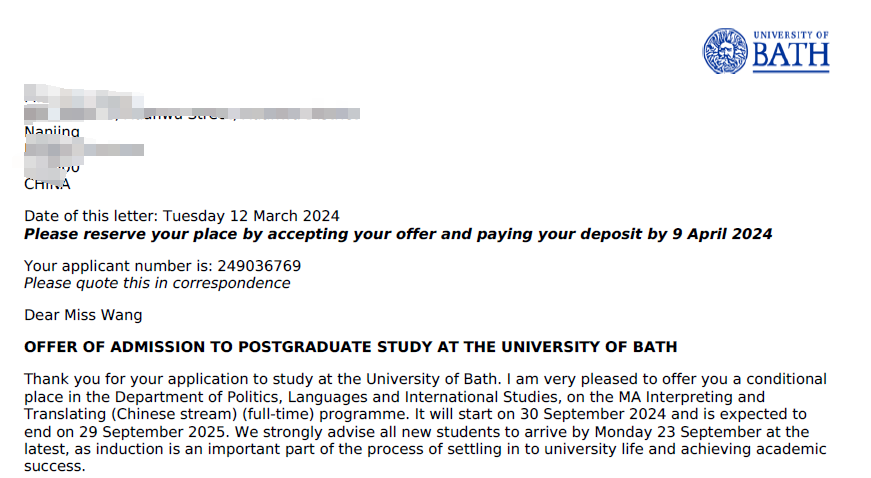
Task: Click the '30 September 2024' start date
Action: [x=593, y=414]
